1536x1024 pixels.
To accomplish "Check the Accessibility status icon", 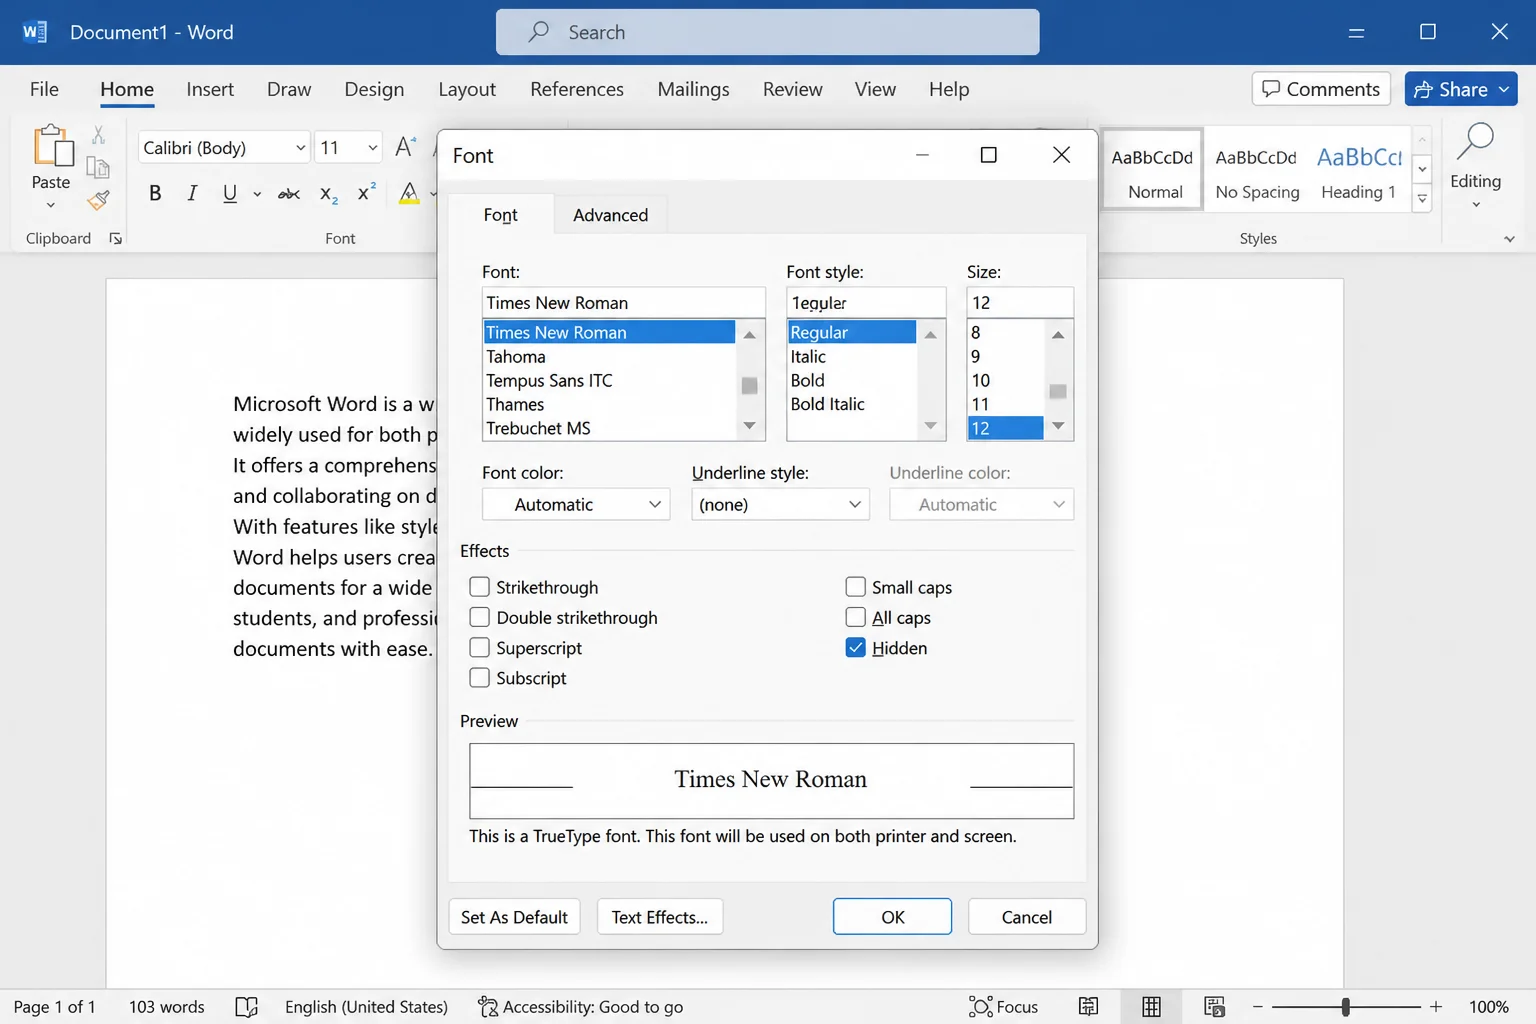I will click(488, 1007).
